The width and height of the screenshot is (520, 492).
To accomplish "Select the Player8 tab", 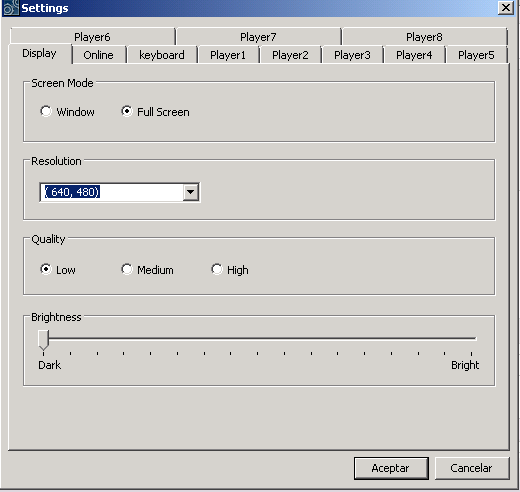I will (424, 37).
